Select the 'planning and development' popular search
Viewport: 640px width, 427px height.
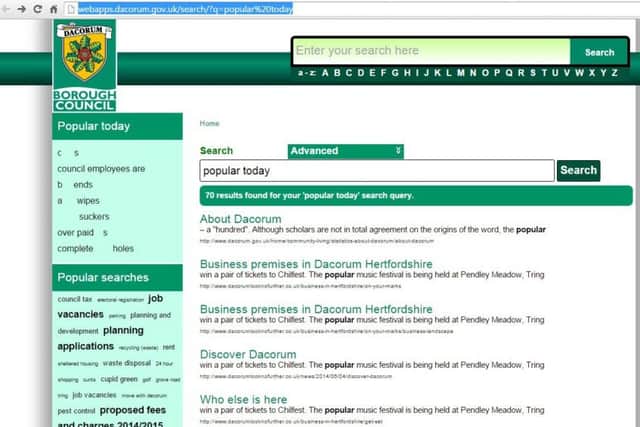click(114, 323)
